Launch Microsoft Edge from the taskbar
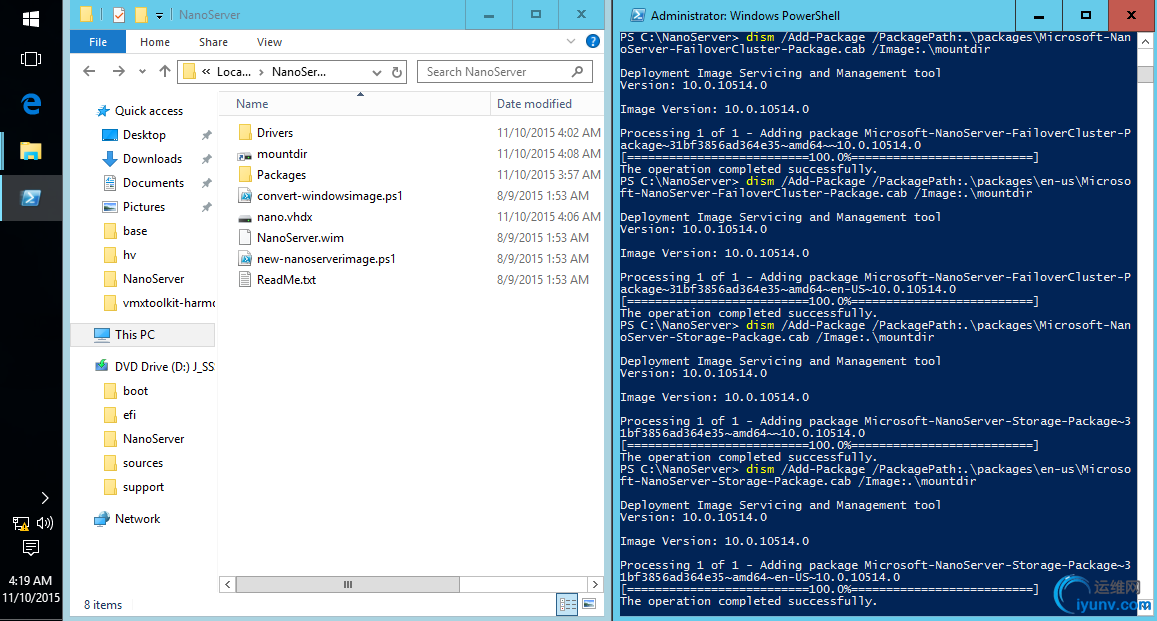 click(x=31, y=104)
